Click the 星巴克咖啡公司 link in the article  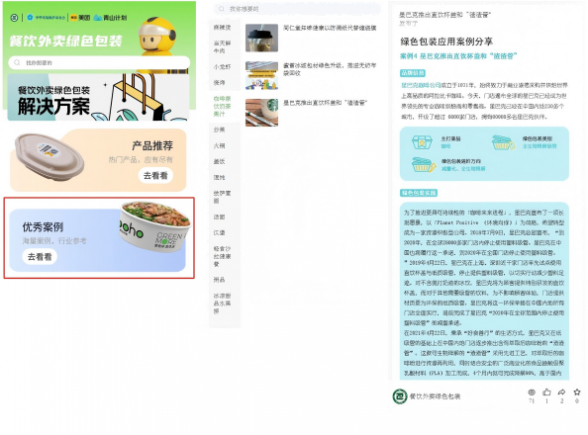pos(421,85)
